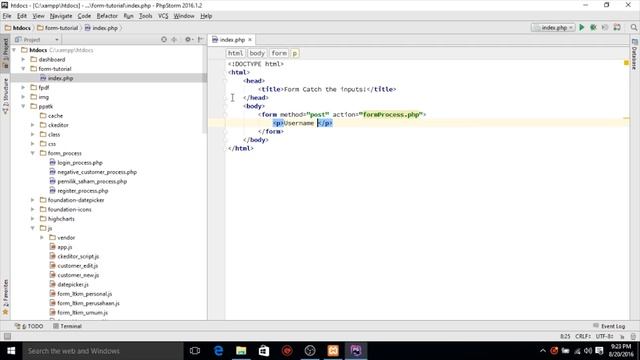Close the index.php editor tab
The width and height of the screenshot is (640, 360).
click(x=250, y=40)
